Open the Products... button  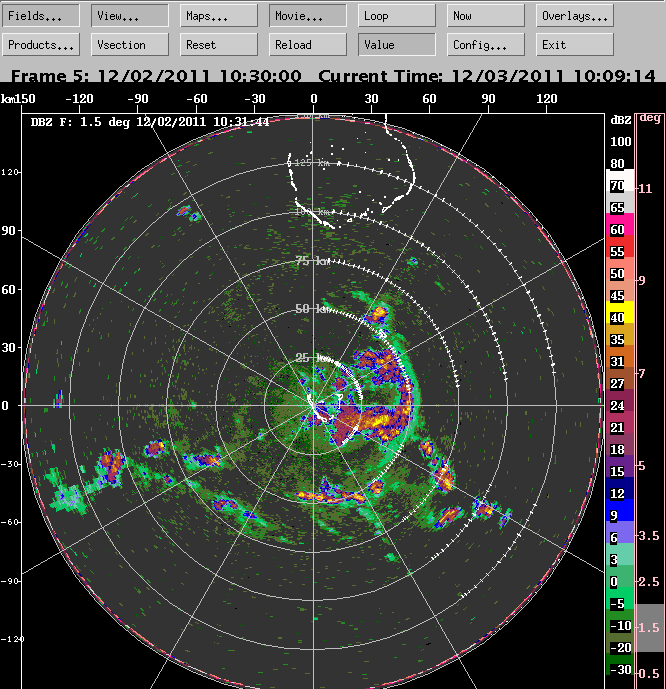[x=41, y=45]
